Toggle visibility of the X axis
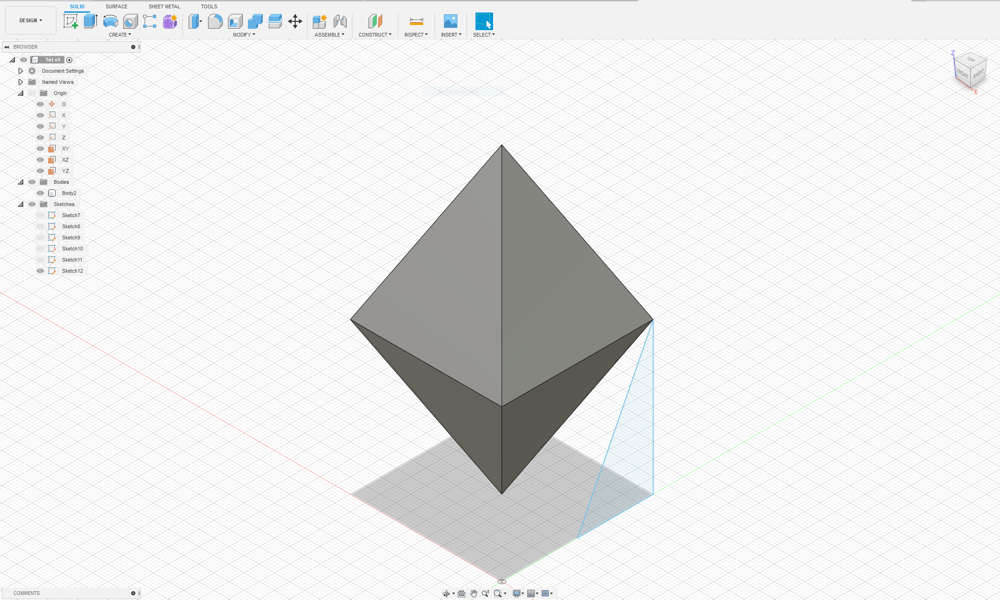 pos(40,115)
